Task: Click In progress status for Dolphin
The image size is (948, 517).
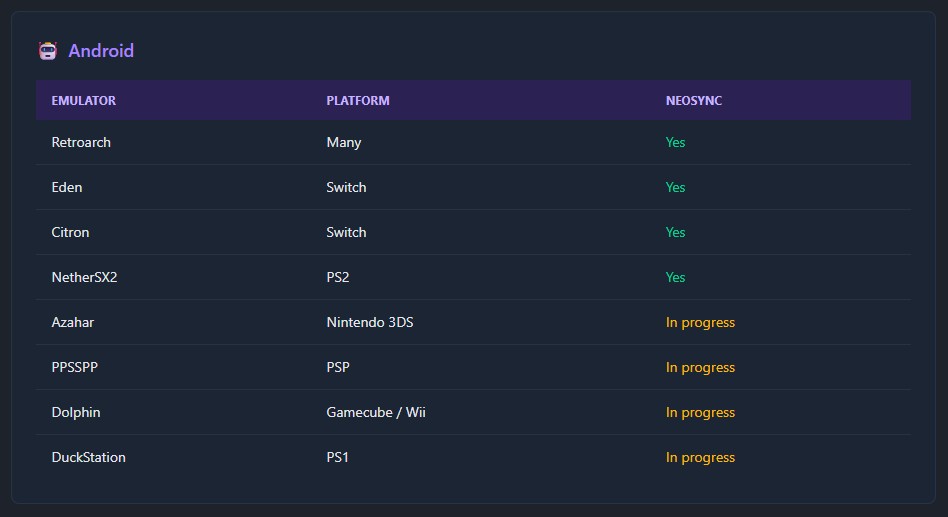Action: click(700, 413)
